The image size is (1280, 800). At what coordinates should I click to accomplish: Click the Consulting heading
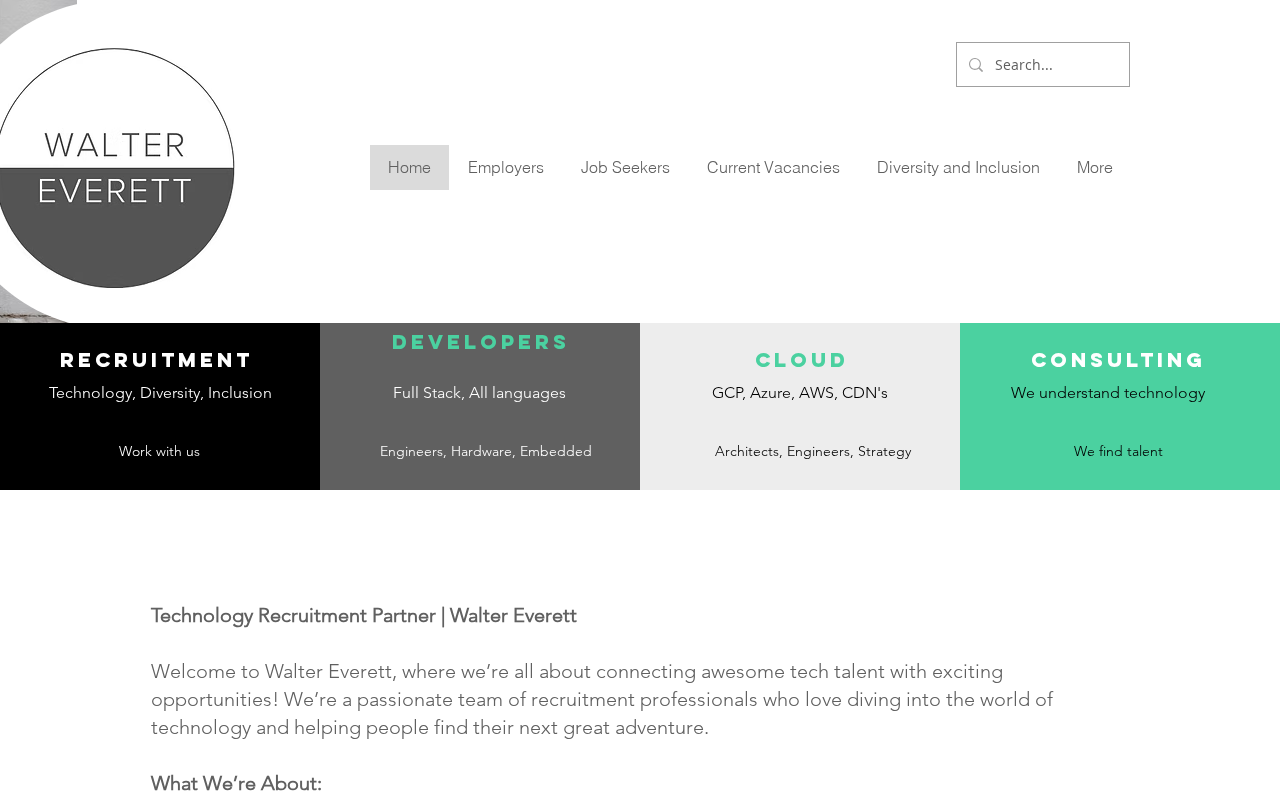point(1118,360)
